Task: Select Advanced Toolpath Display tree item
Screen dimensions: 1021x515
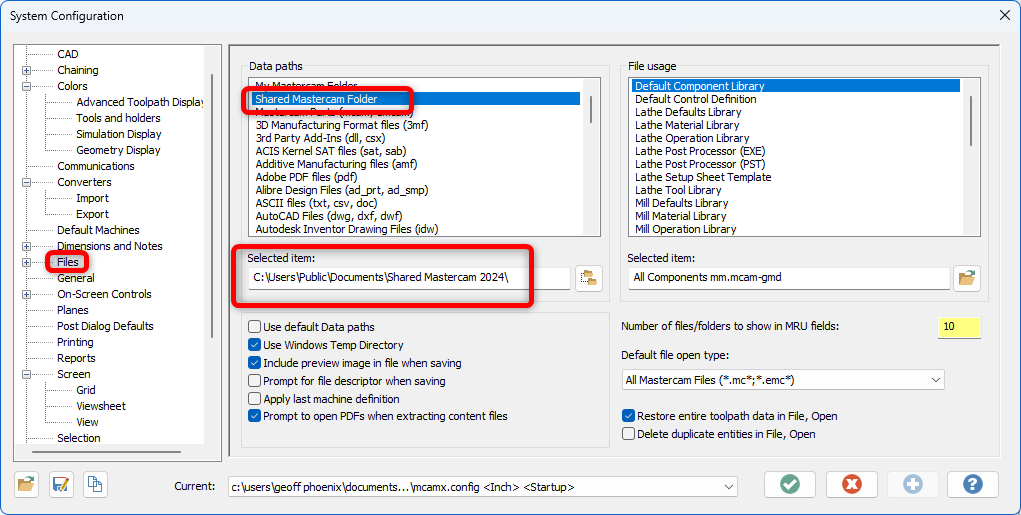Action: pos(140,102)
